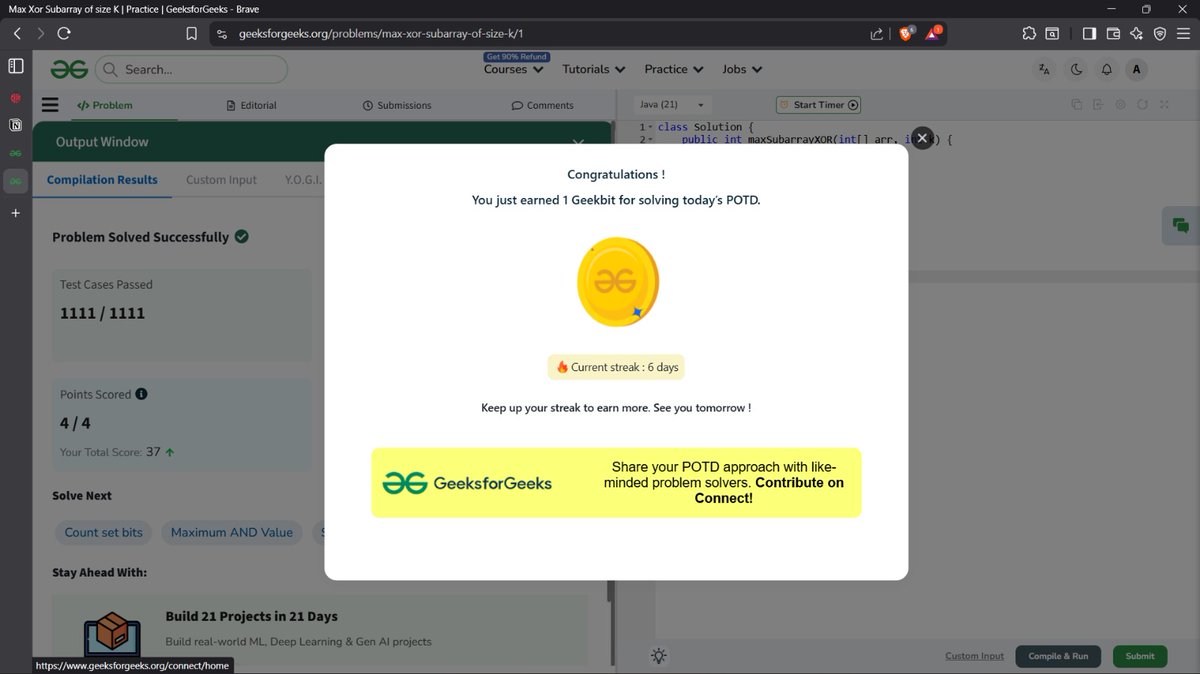Screen dimensions: 1200x674
Task: Bookmark this page
Action: [192, 33]
